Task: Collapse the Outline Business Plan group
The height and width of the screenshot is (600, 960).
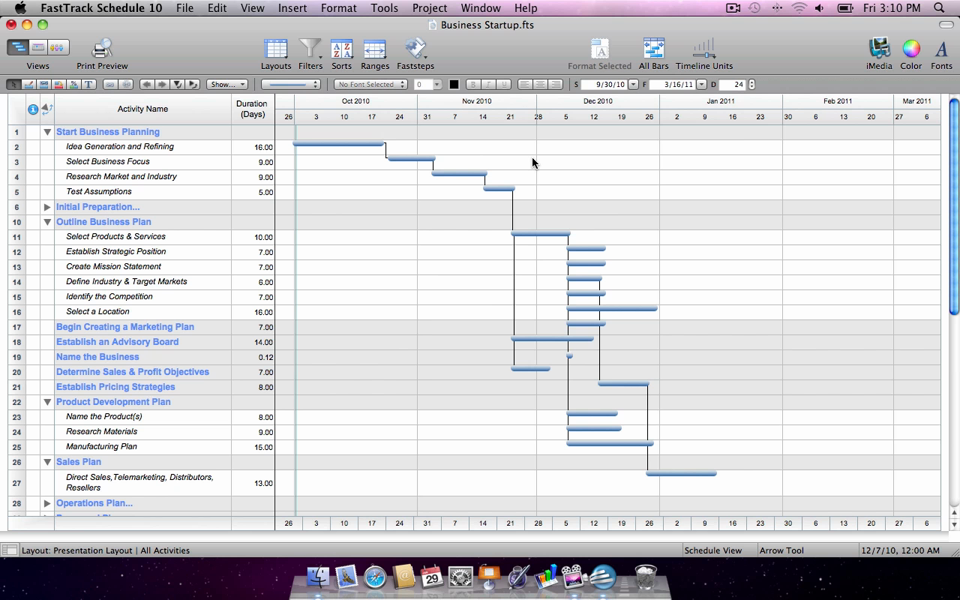Action: [47, 222]
